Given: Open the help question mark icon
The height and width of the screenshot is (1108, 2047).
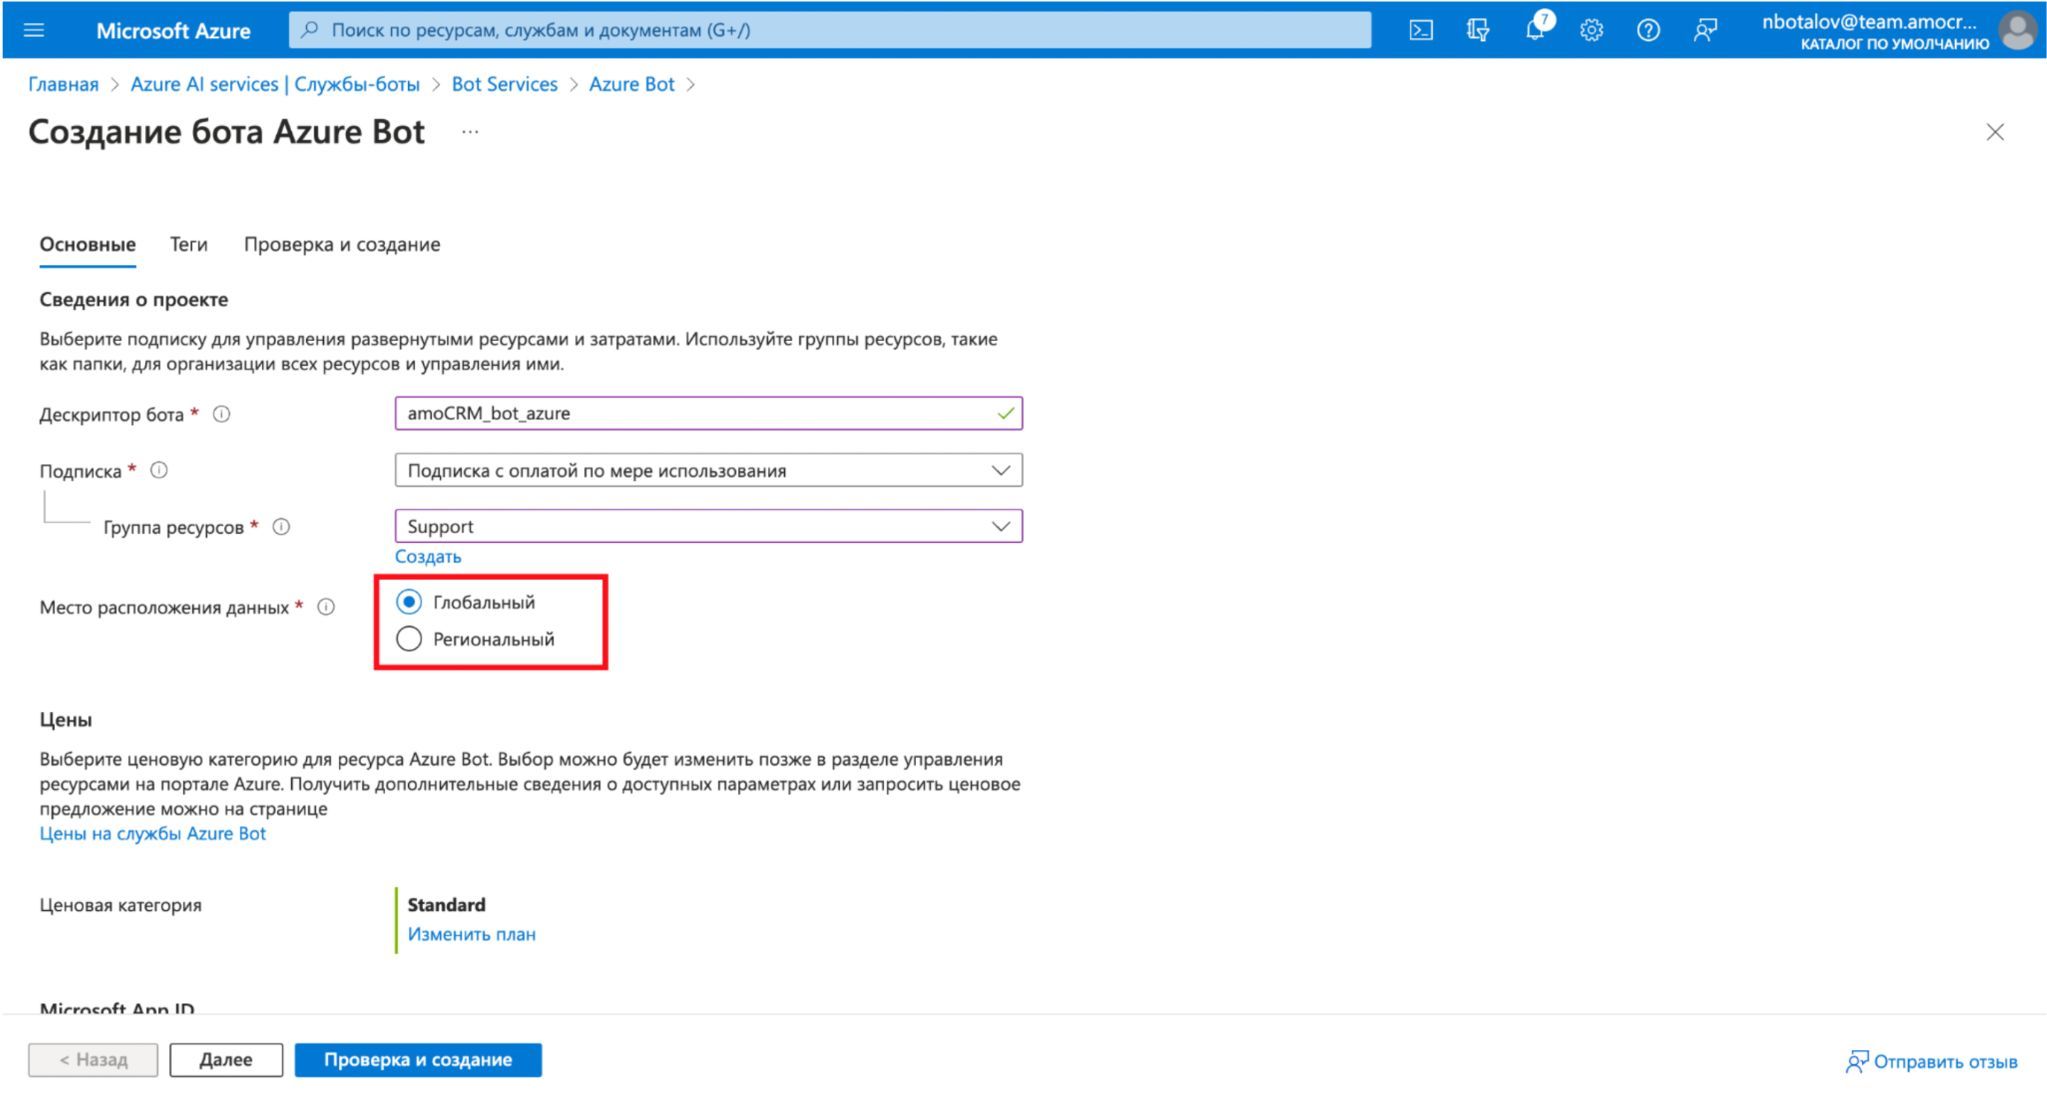Looking at the screenshot, I should pyautogui.click(x=1648, y=30).
